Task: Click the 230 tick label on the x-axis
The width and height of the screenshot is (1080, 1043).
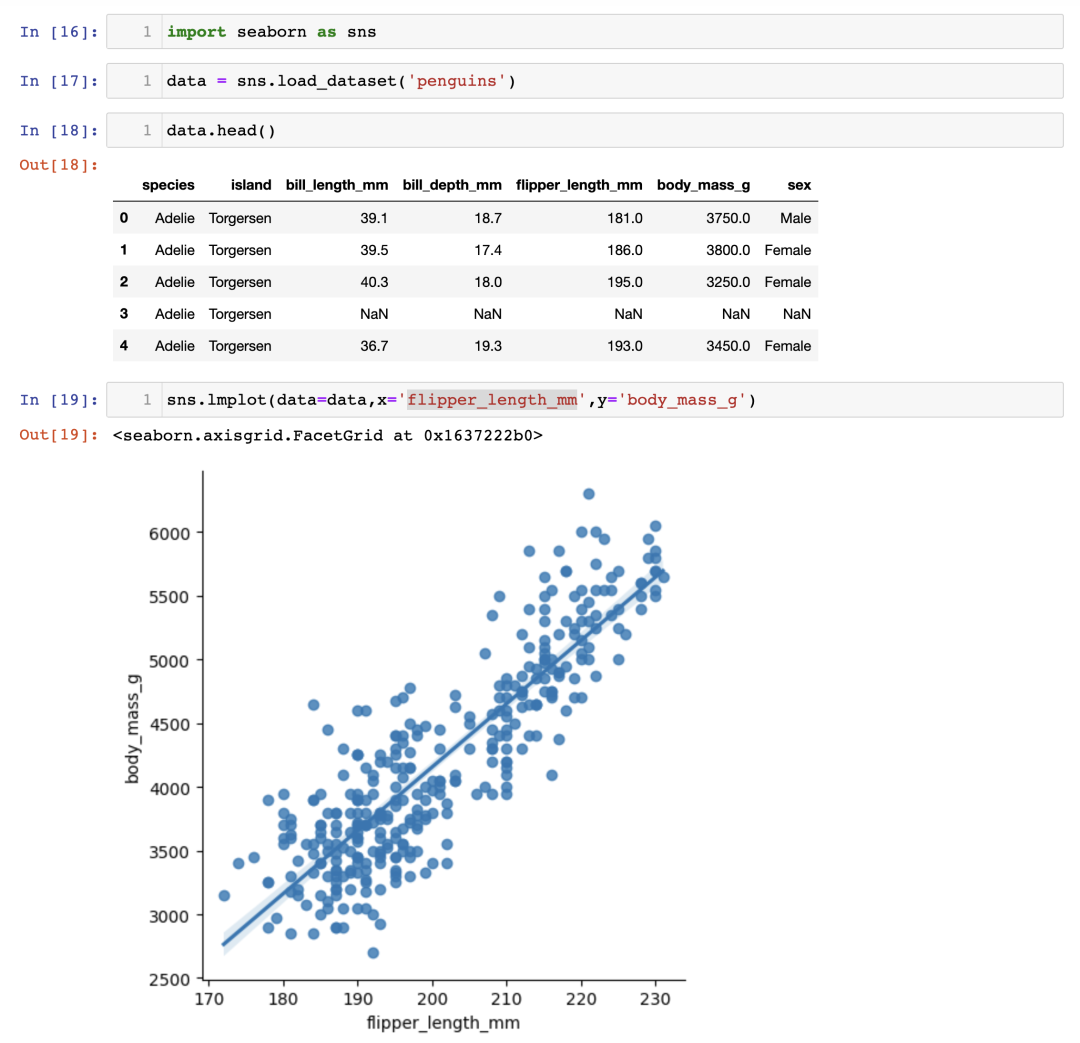Action: [655, 999]
